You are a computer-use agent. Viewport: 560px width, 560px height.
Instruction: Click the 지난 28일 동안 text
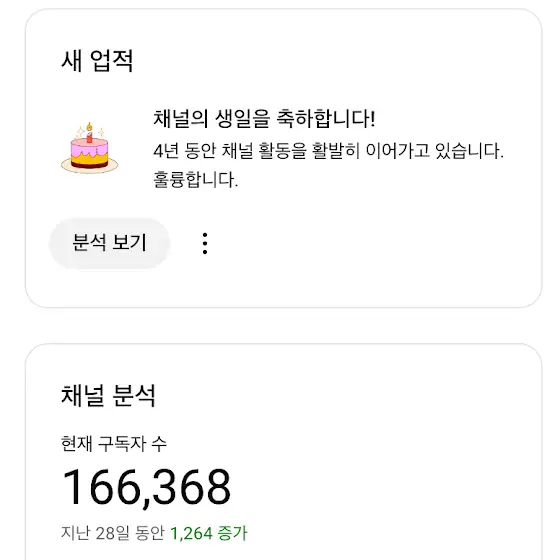112,533
